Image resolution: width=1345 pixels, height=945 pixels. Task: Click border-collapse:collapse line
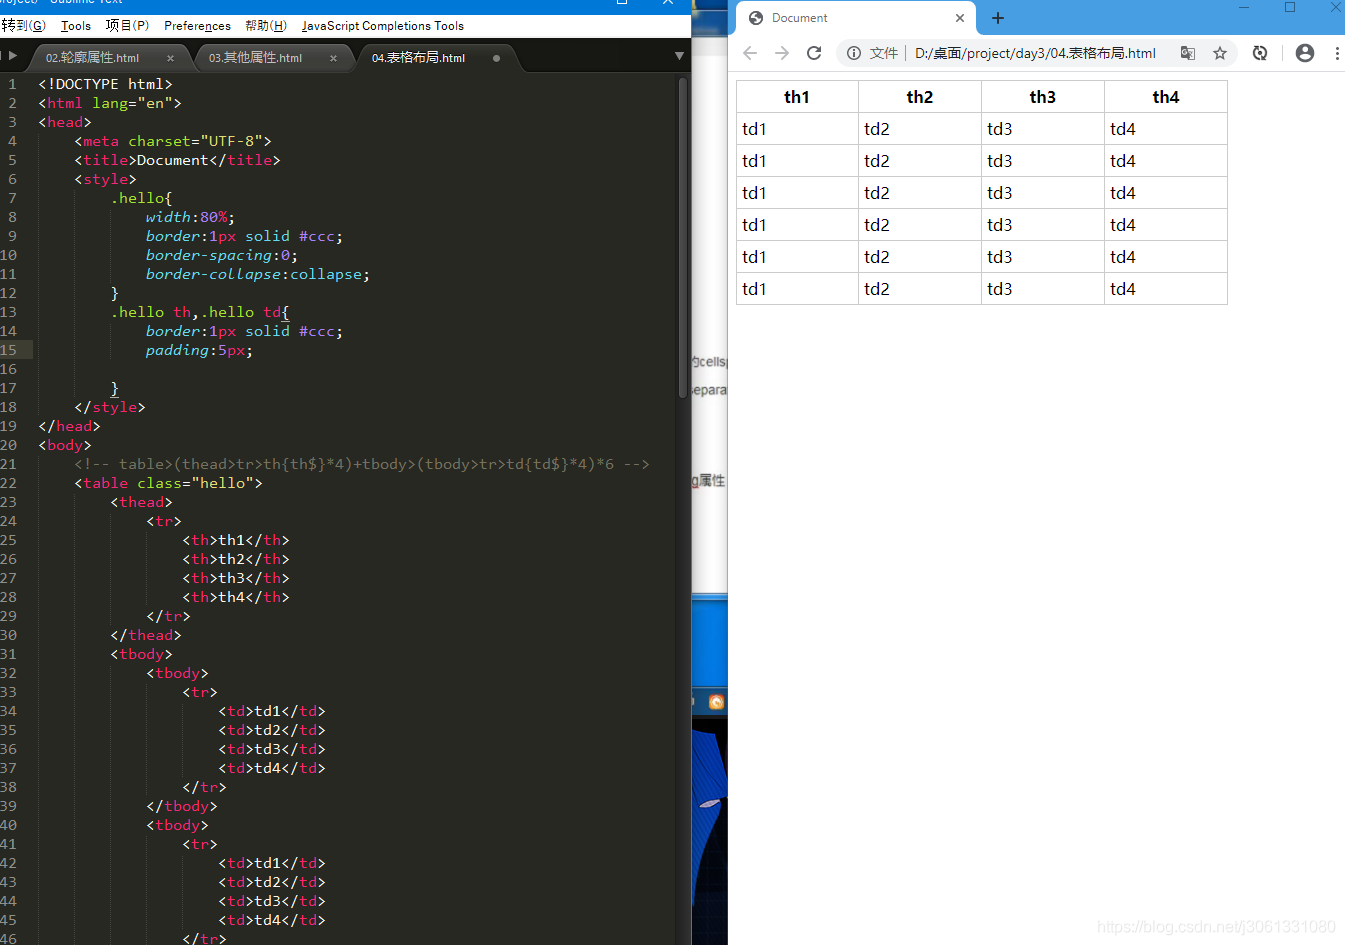pyautogui.click(x=258, y=274)
